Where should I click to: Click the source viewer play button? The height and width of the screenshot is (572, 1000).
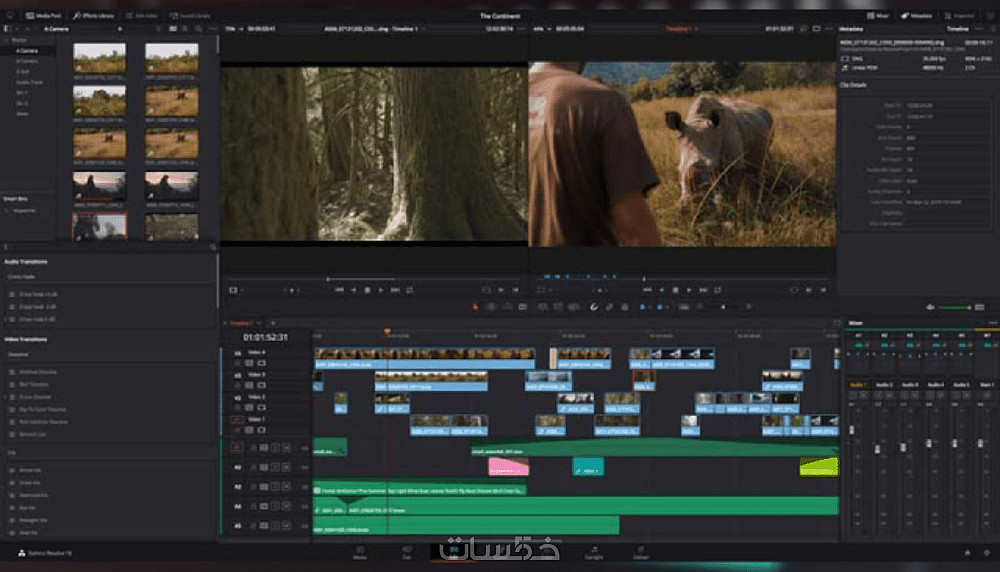tap(381, 290)
